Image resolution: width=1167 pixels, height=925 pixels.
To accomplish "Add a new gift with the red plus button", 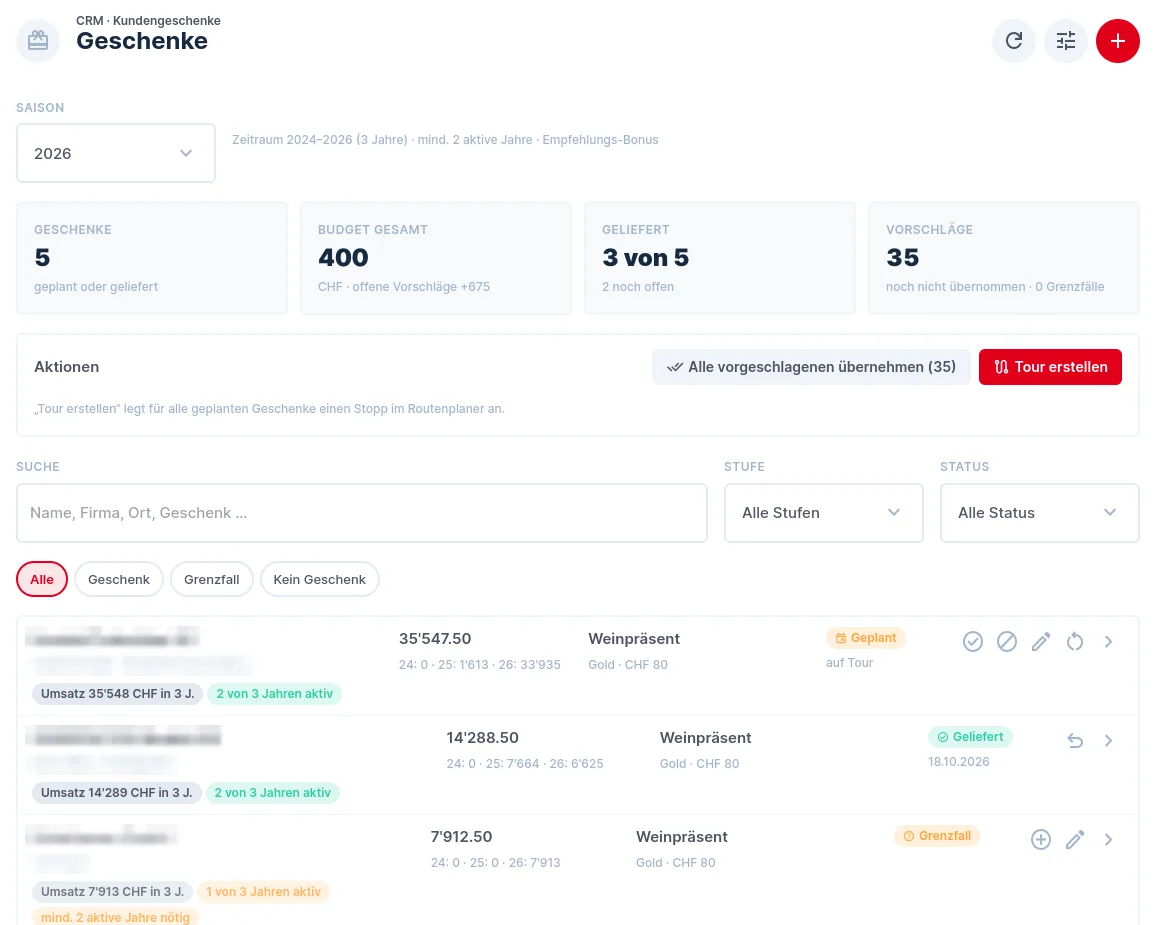I will click(1118, 41).
